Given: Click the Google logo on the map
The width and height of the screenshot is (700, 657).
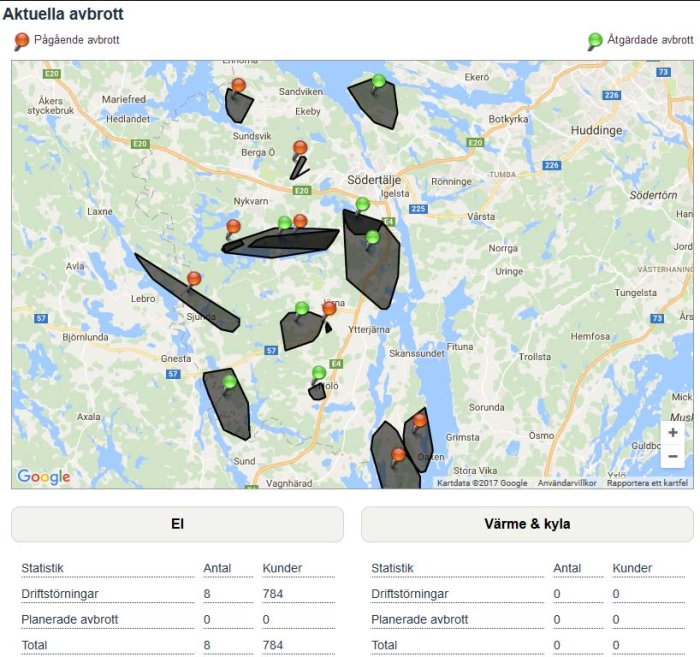Looking at the screenshot, I should [x=44, y=477].
